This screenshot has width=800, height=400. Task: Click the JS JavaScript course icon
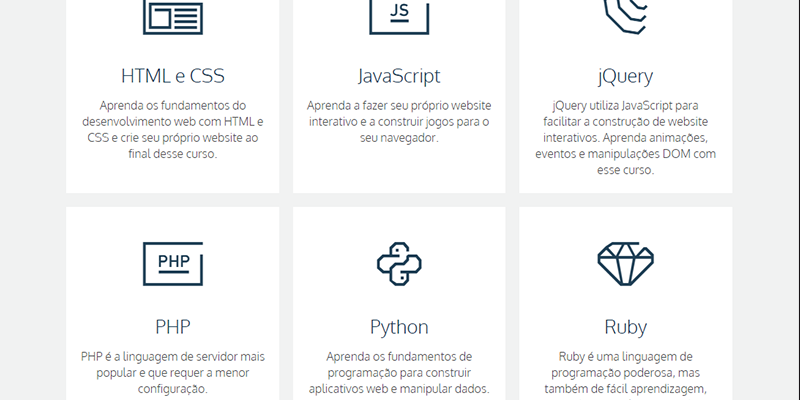coord(399,17)
